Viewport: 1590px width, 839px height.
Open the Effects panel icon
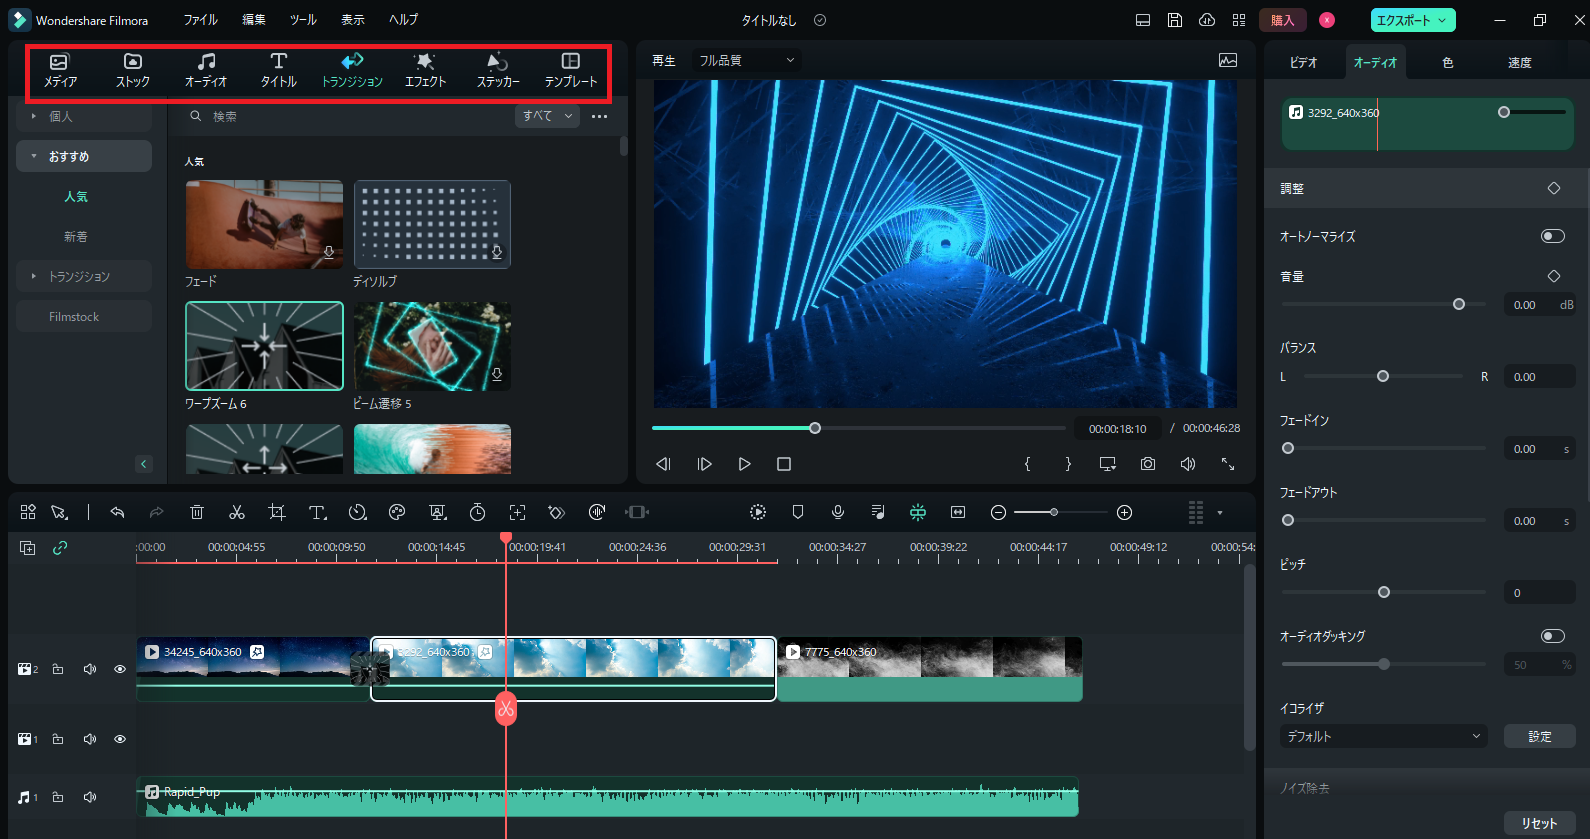425,70
